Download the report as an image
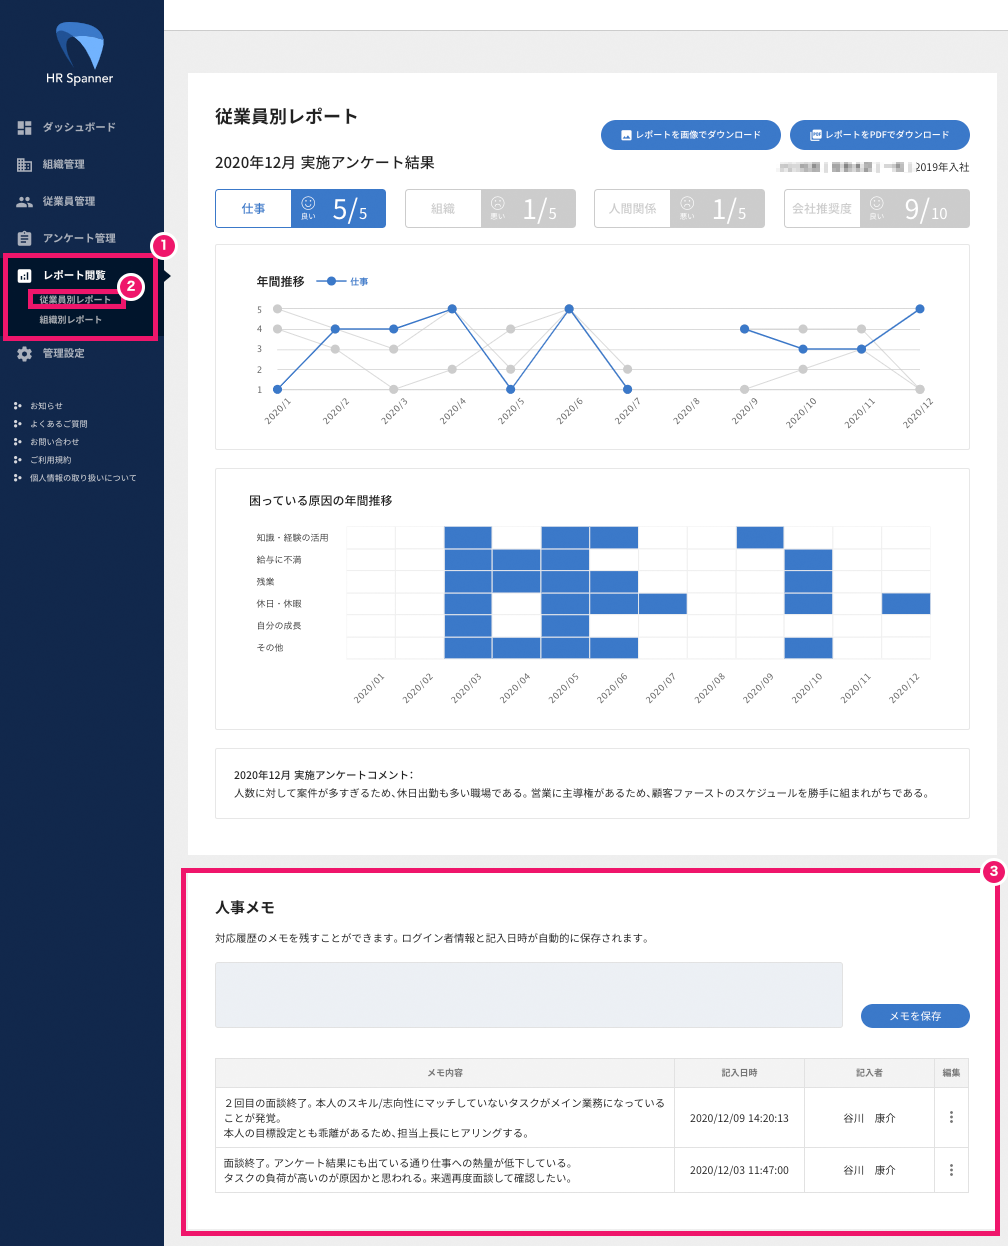Viewport: 1008px width, 1246px height. click(x=690, y=135)
